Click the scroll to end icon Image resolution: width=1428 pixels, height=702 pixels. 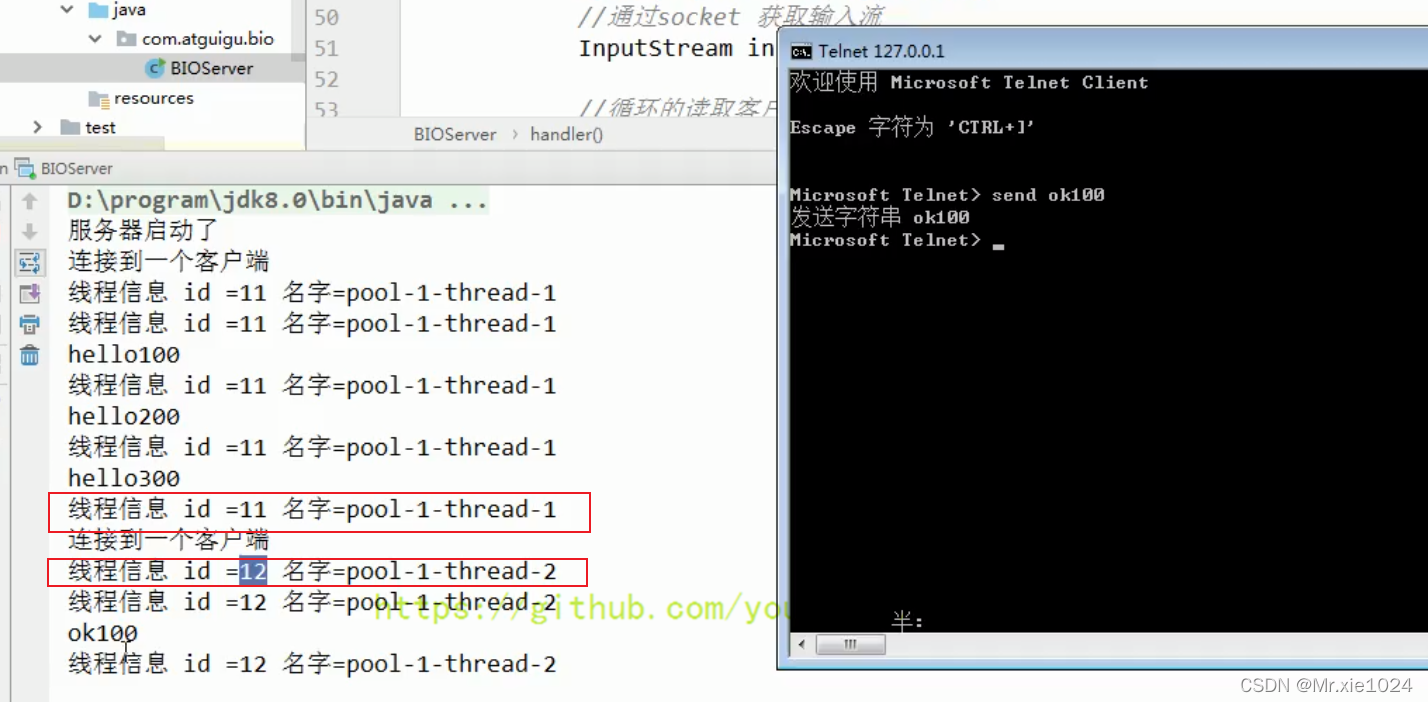(30, 294)
